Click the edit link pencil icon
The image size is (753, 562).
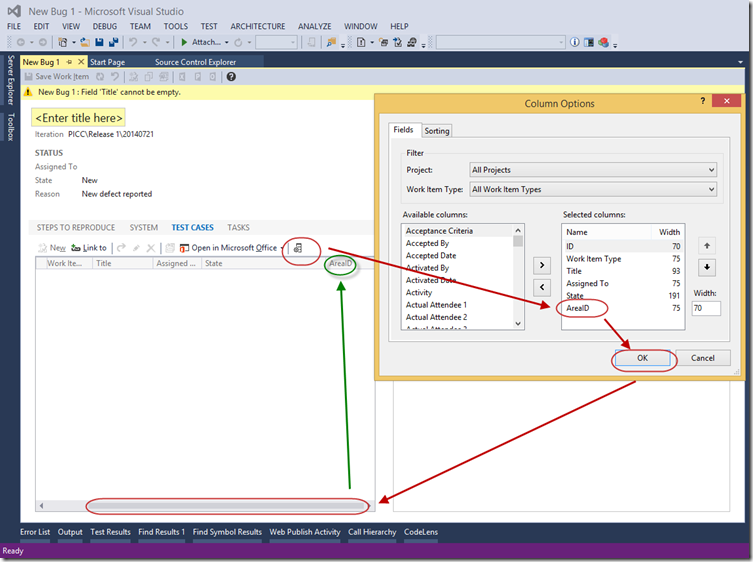click(x=136, y=248)
